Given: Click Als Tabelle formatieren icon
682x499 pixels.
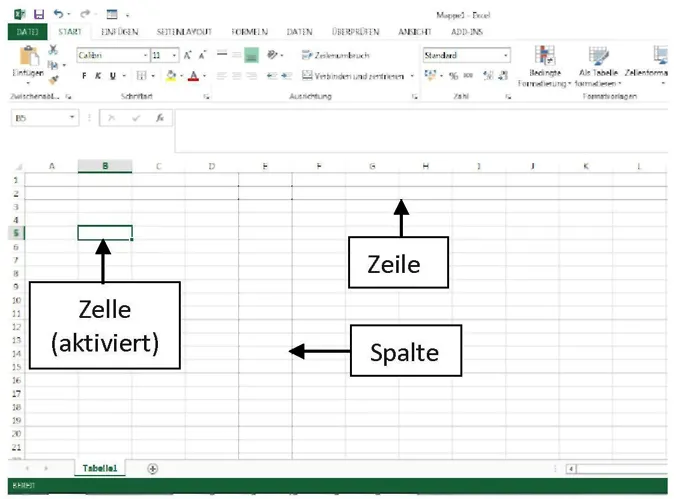Looking at the screenshot, I should coord(598,57).
